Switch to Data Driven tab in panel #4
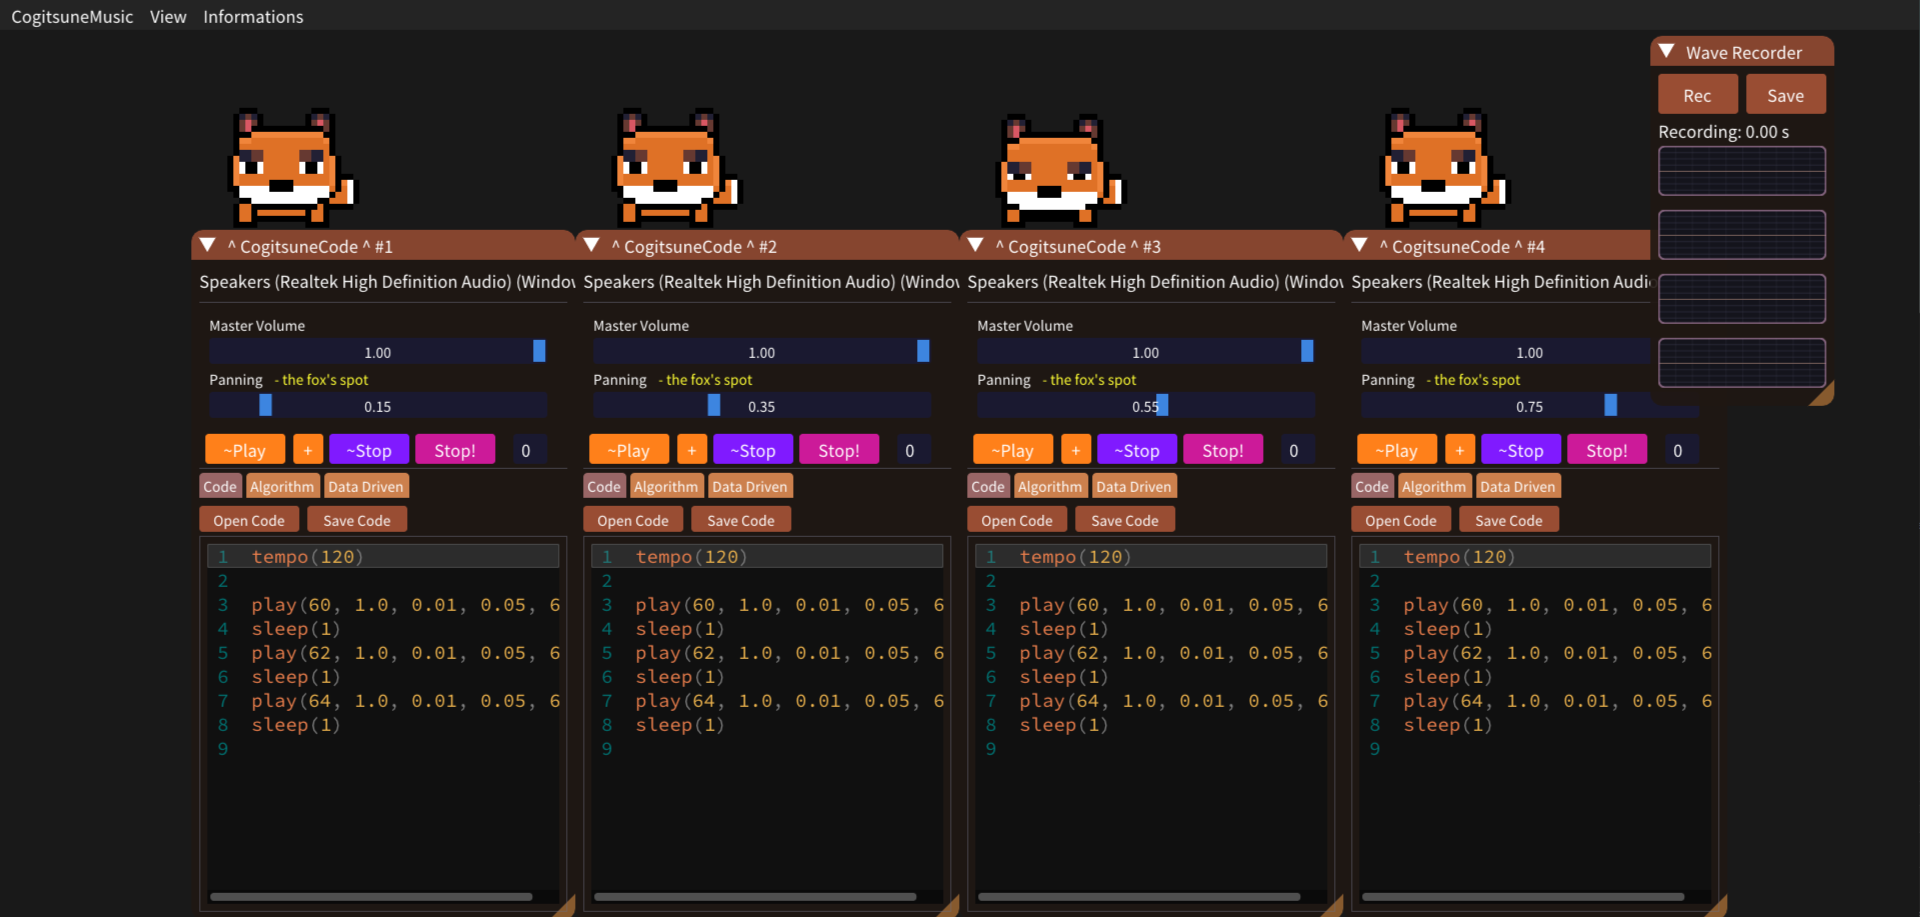The image size is (1920, 917). [1517, 487]
